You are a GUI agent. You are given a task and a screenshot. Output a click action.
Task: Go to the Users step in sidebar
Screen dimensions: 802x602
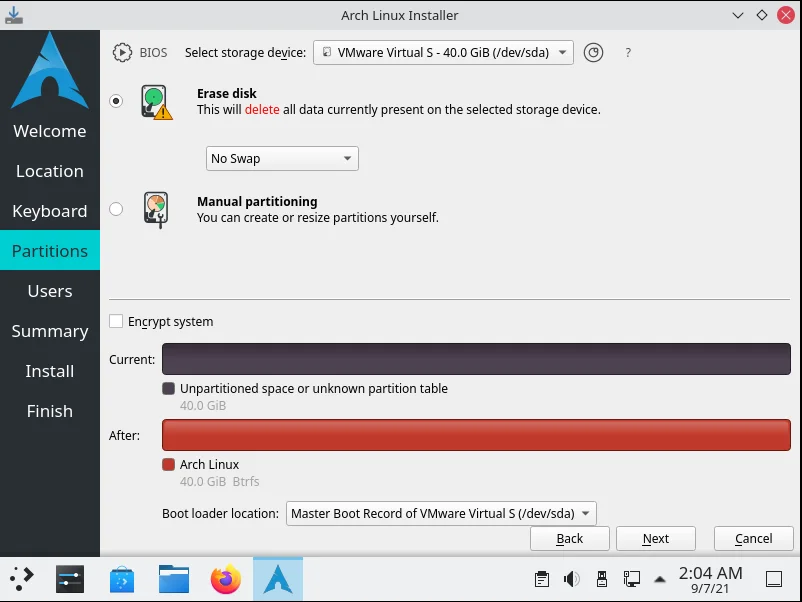tap(50, 291)
